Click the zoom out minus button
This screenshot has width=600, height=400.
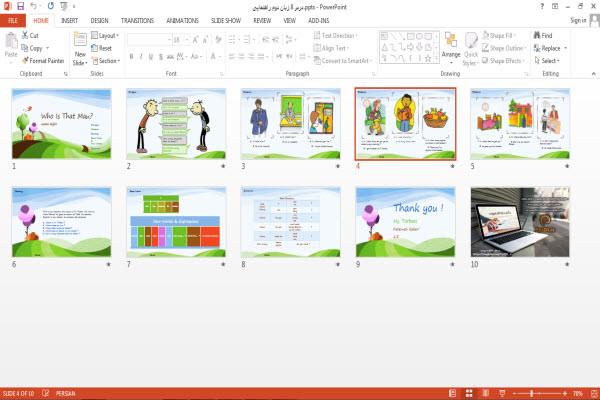click(515, 393)
